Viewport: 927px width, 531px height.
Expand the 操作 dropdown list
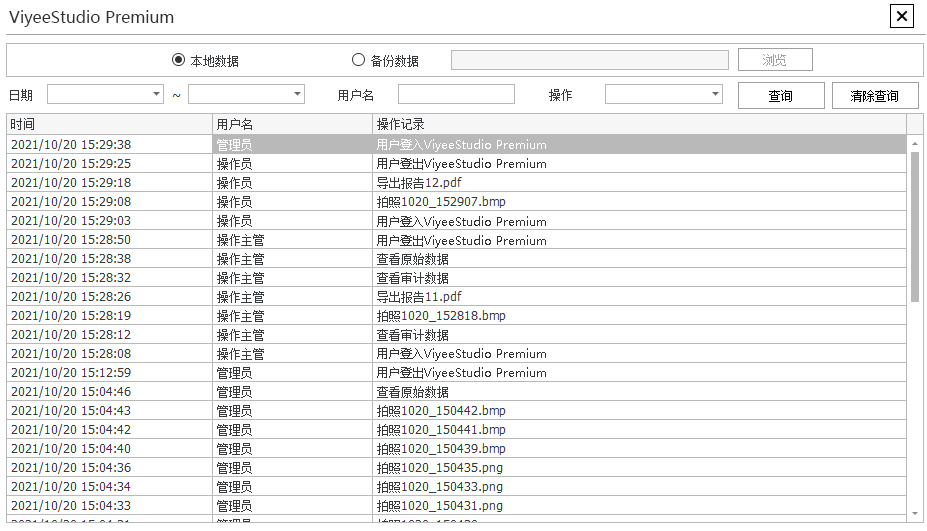coord(715,94)
